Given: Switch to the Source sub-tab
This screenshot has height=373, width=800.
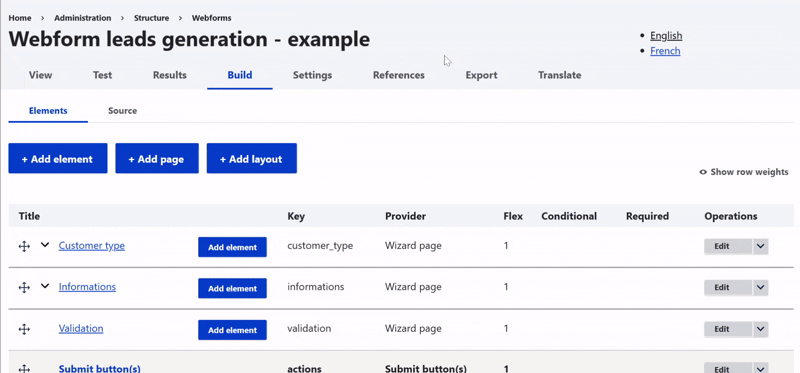Looking at the screenshot, I should (x=122, y=111).
